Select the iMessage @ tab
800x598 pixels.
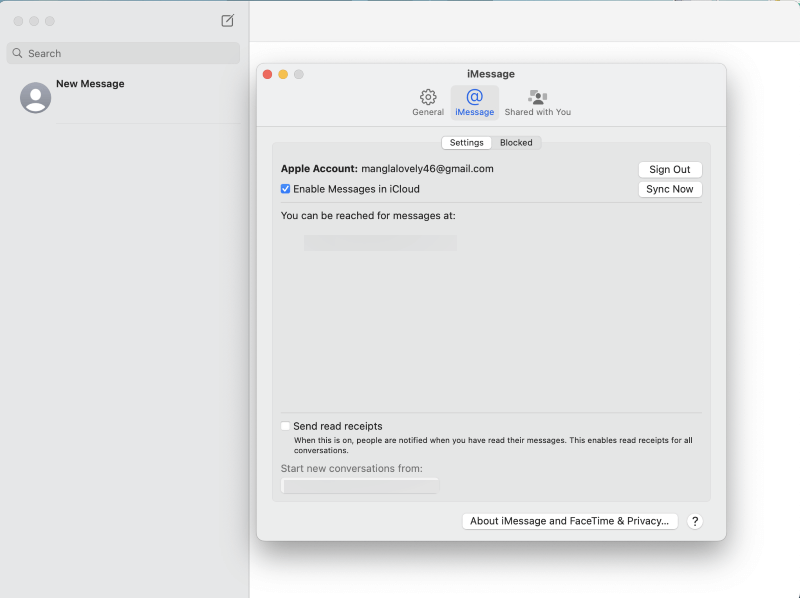click(474, 103)
